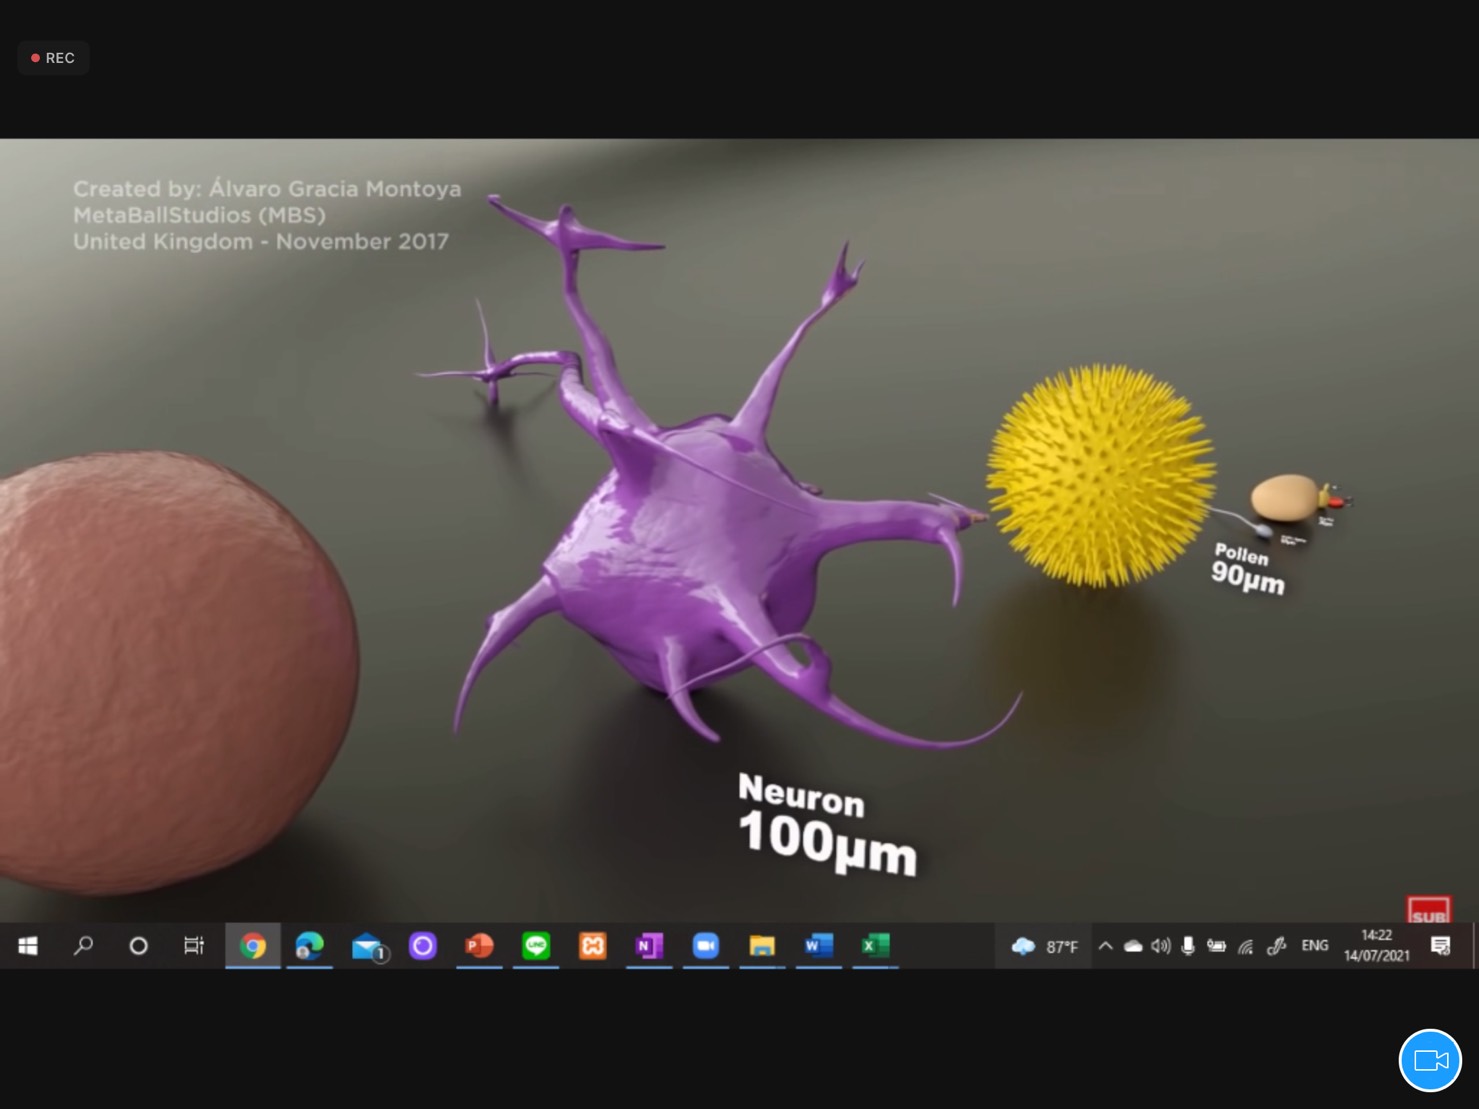1479x1109 pixels.
Task: Open the clock showing 14:22 14/07/2021
Action: click(x=1377, y=946)
